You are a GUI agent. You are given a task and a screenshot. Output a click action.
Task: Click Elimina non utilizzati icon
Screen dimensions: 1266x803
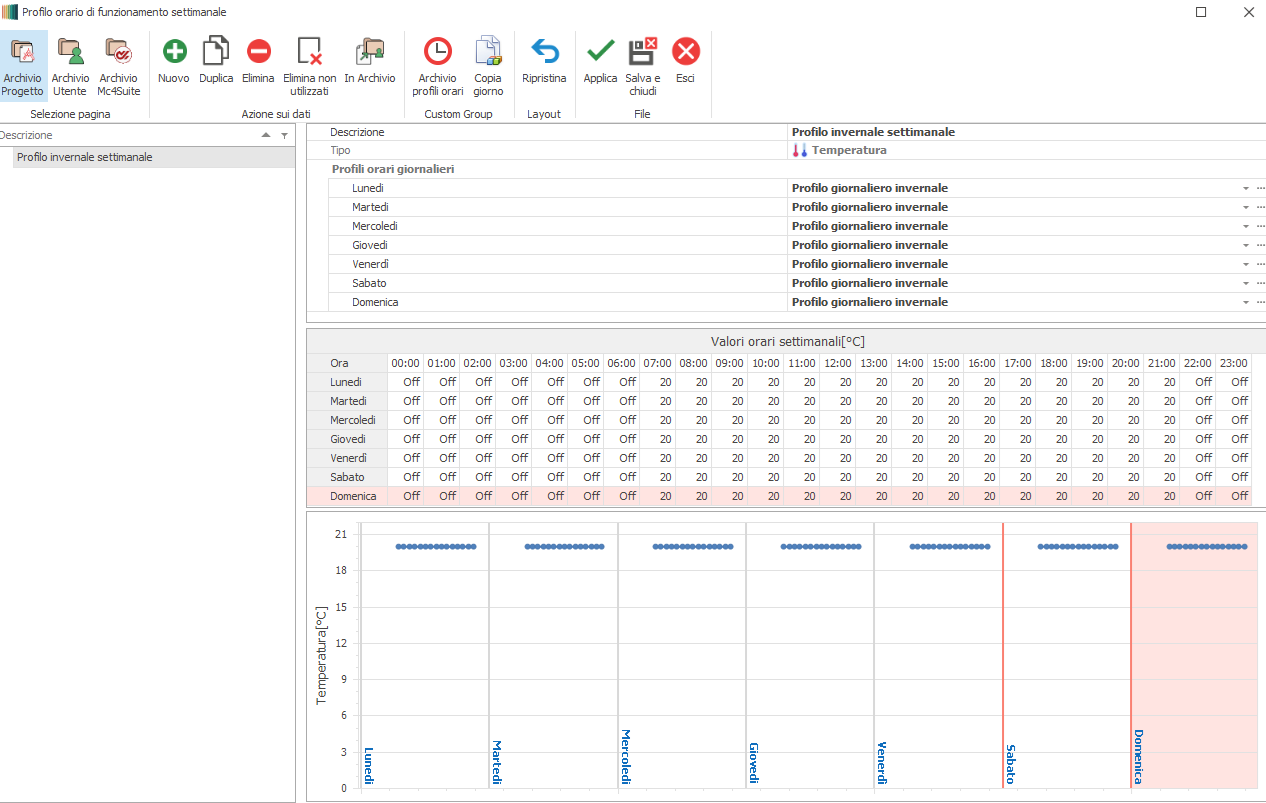click(x=309, y=52)
